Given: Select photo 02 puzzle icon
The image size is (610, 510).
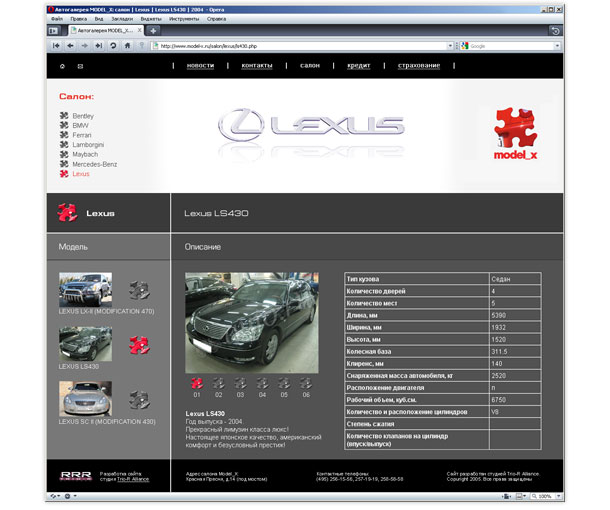Looking at the screenshot, I should point(219,384).
